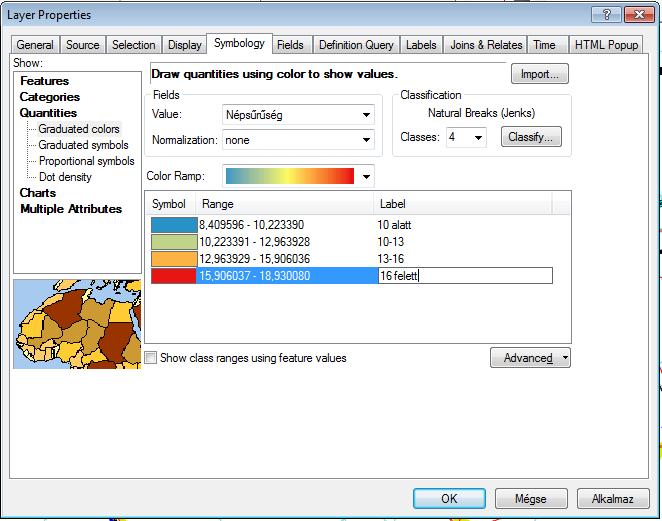
Task: Open the General tab
Action: point(35,45)
